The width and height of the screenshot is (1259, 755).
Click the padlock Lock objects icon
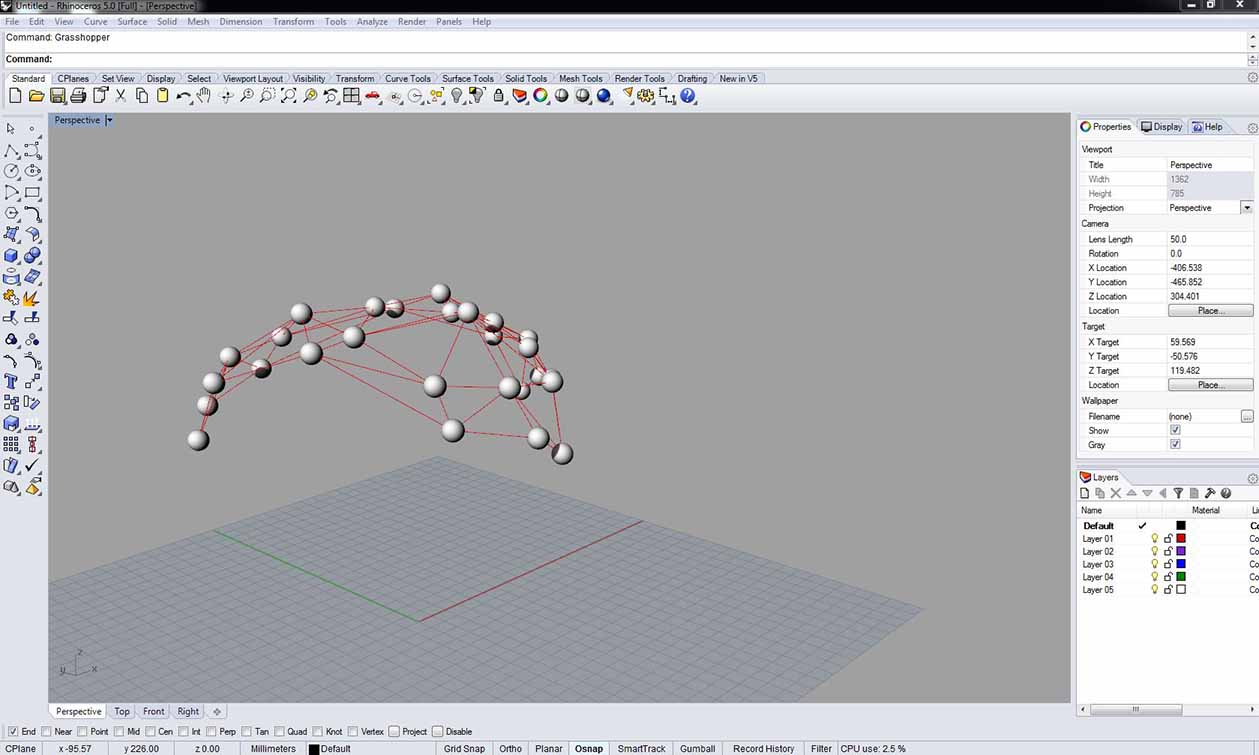click(499, 96)
